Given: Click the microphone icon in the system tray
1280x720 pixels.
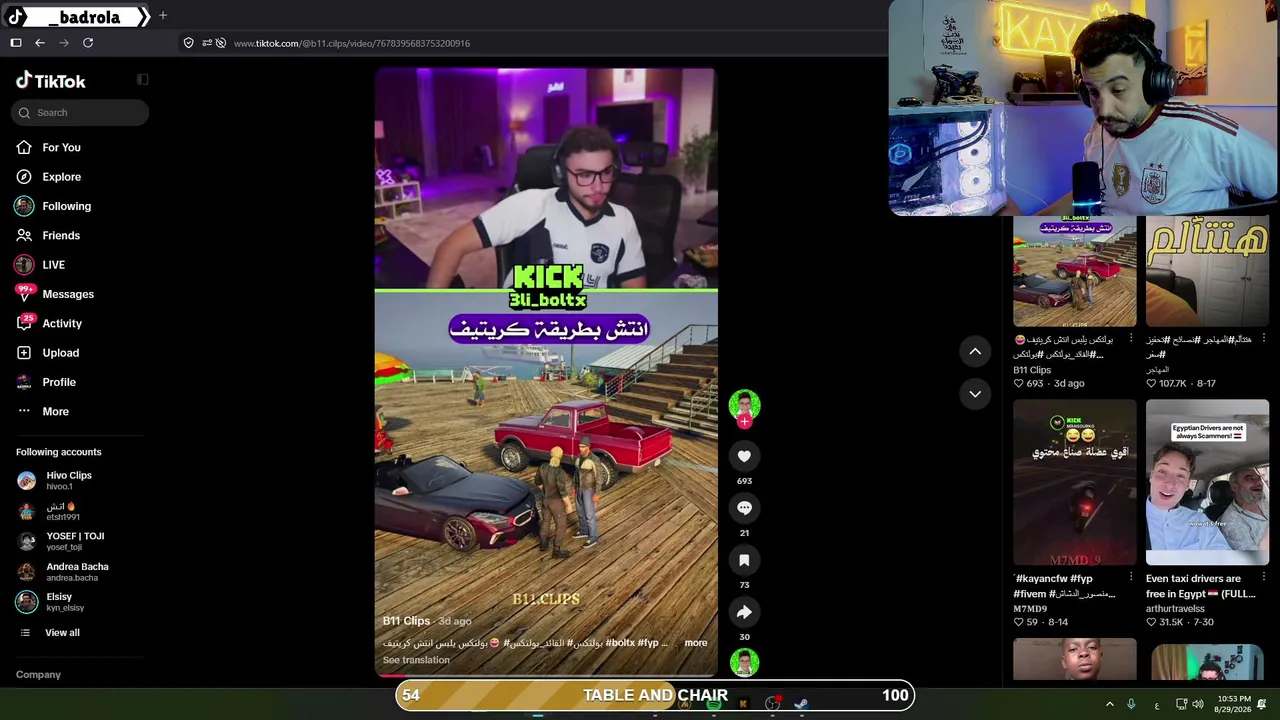Looking at the screenshot, I should (1131, 705).
